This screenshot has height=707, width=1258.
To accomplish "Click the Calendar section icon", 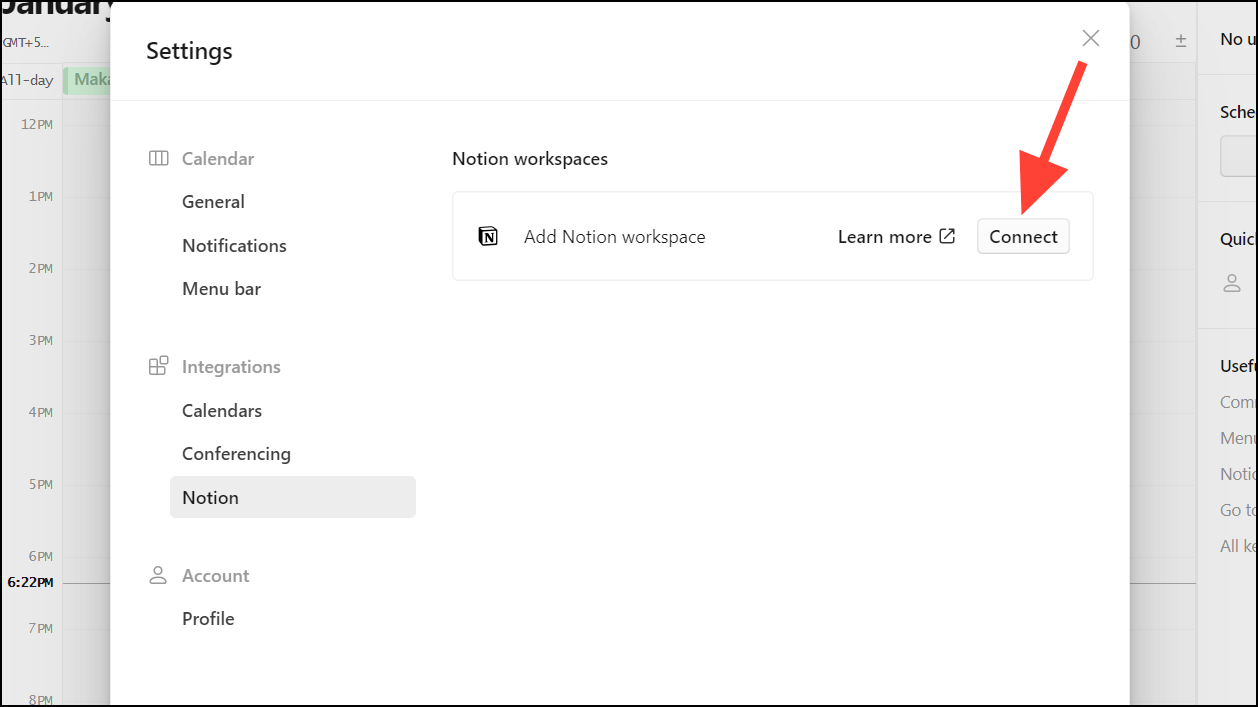I will [x=158, y=158].
